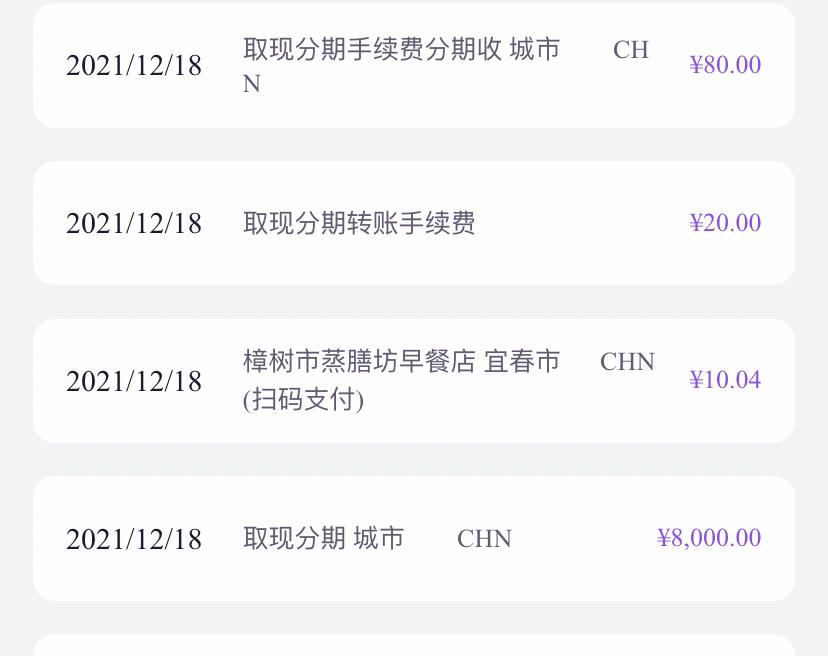Click the date on the ¥10.04 row
Viewport: 828px width, 656px height.
click(134, 381)
